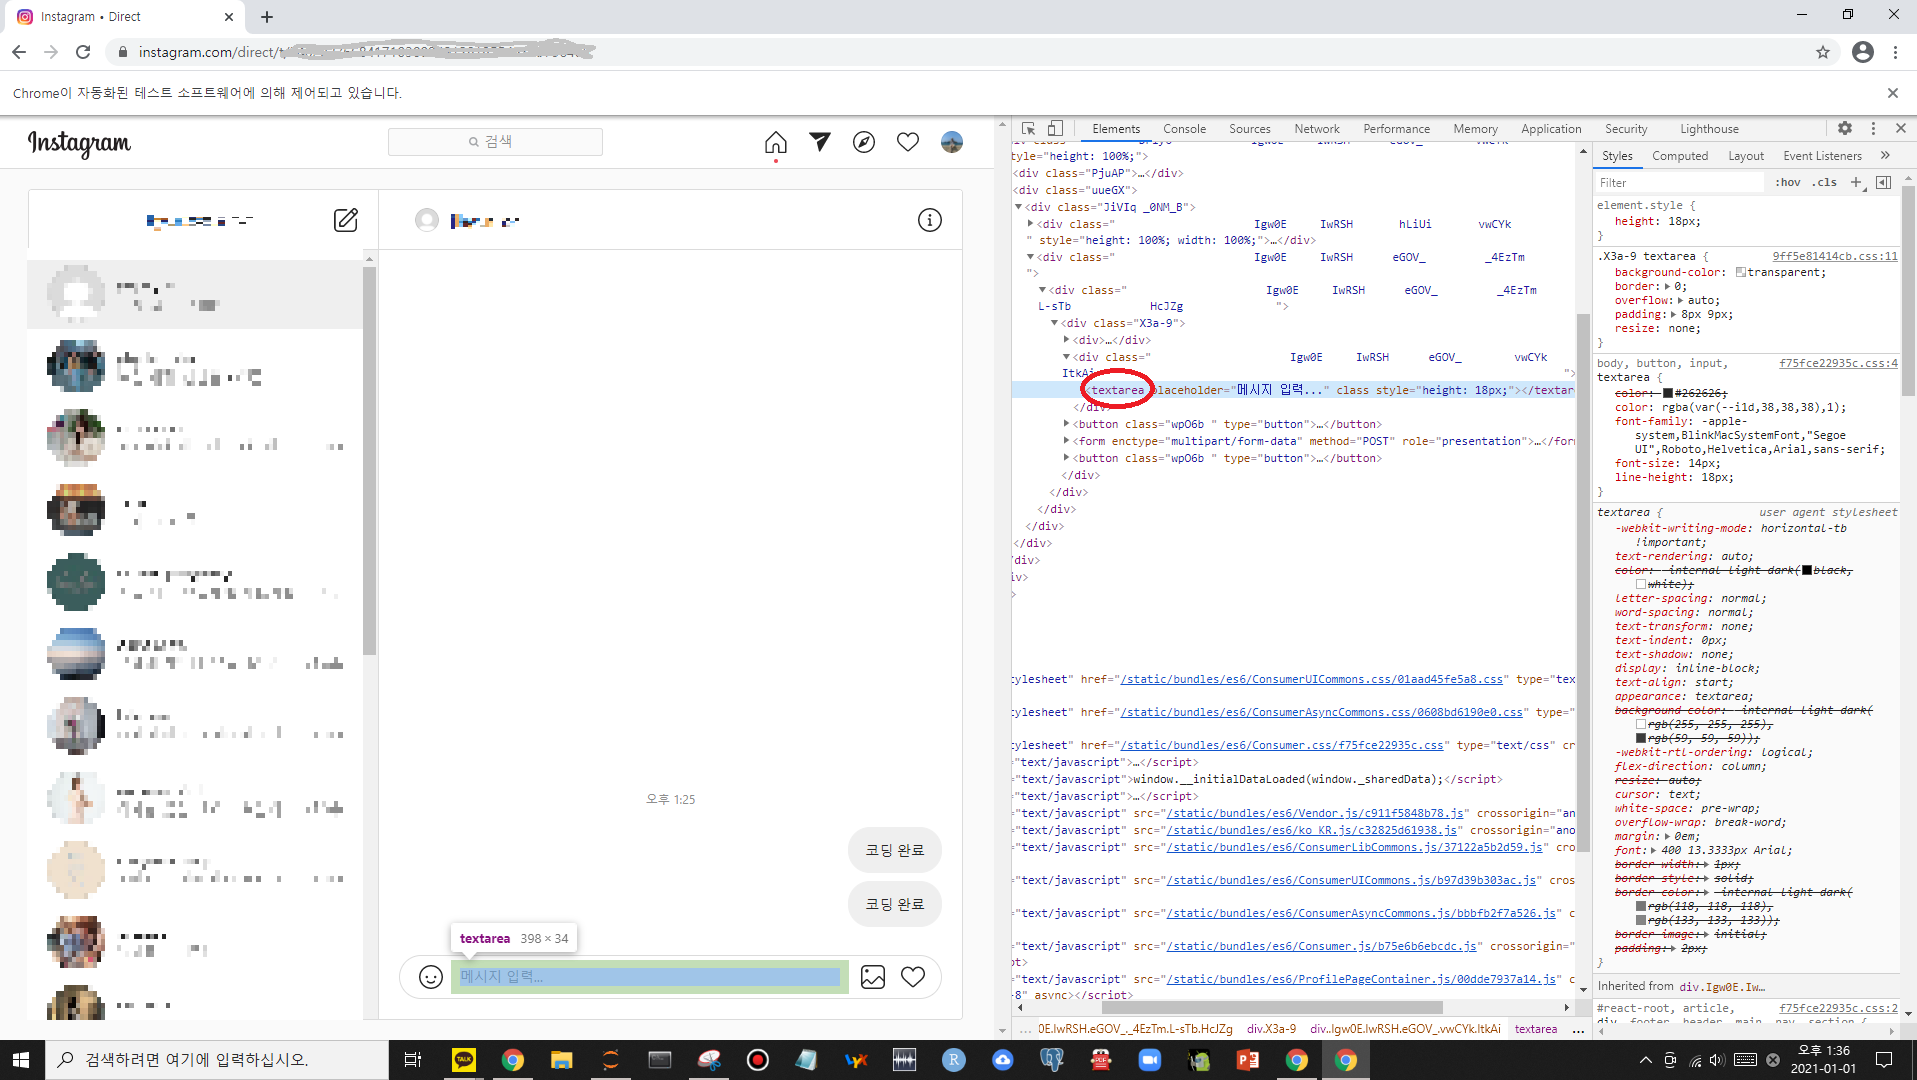
Task: Switch to the Application tab
Action: coord(1551,129)
